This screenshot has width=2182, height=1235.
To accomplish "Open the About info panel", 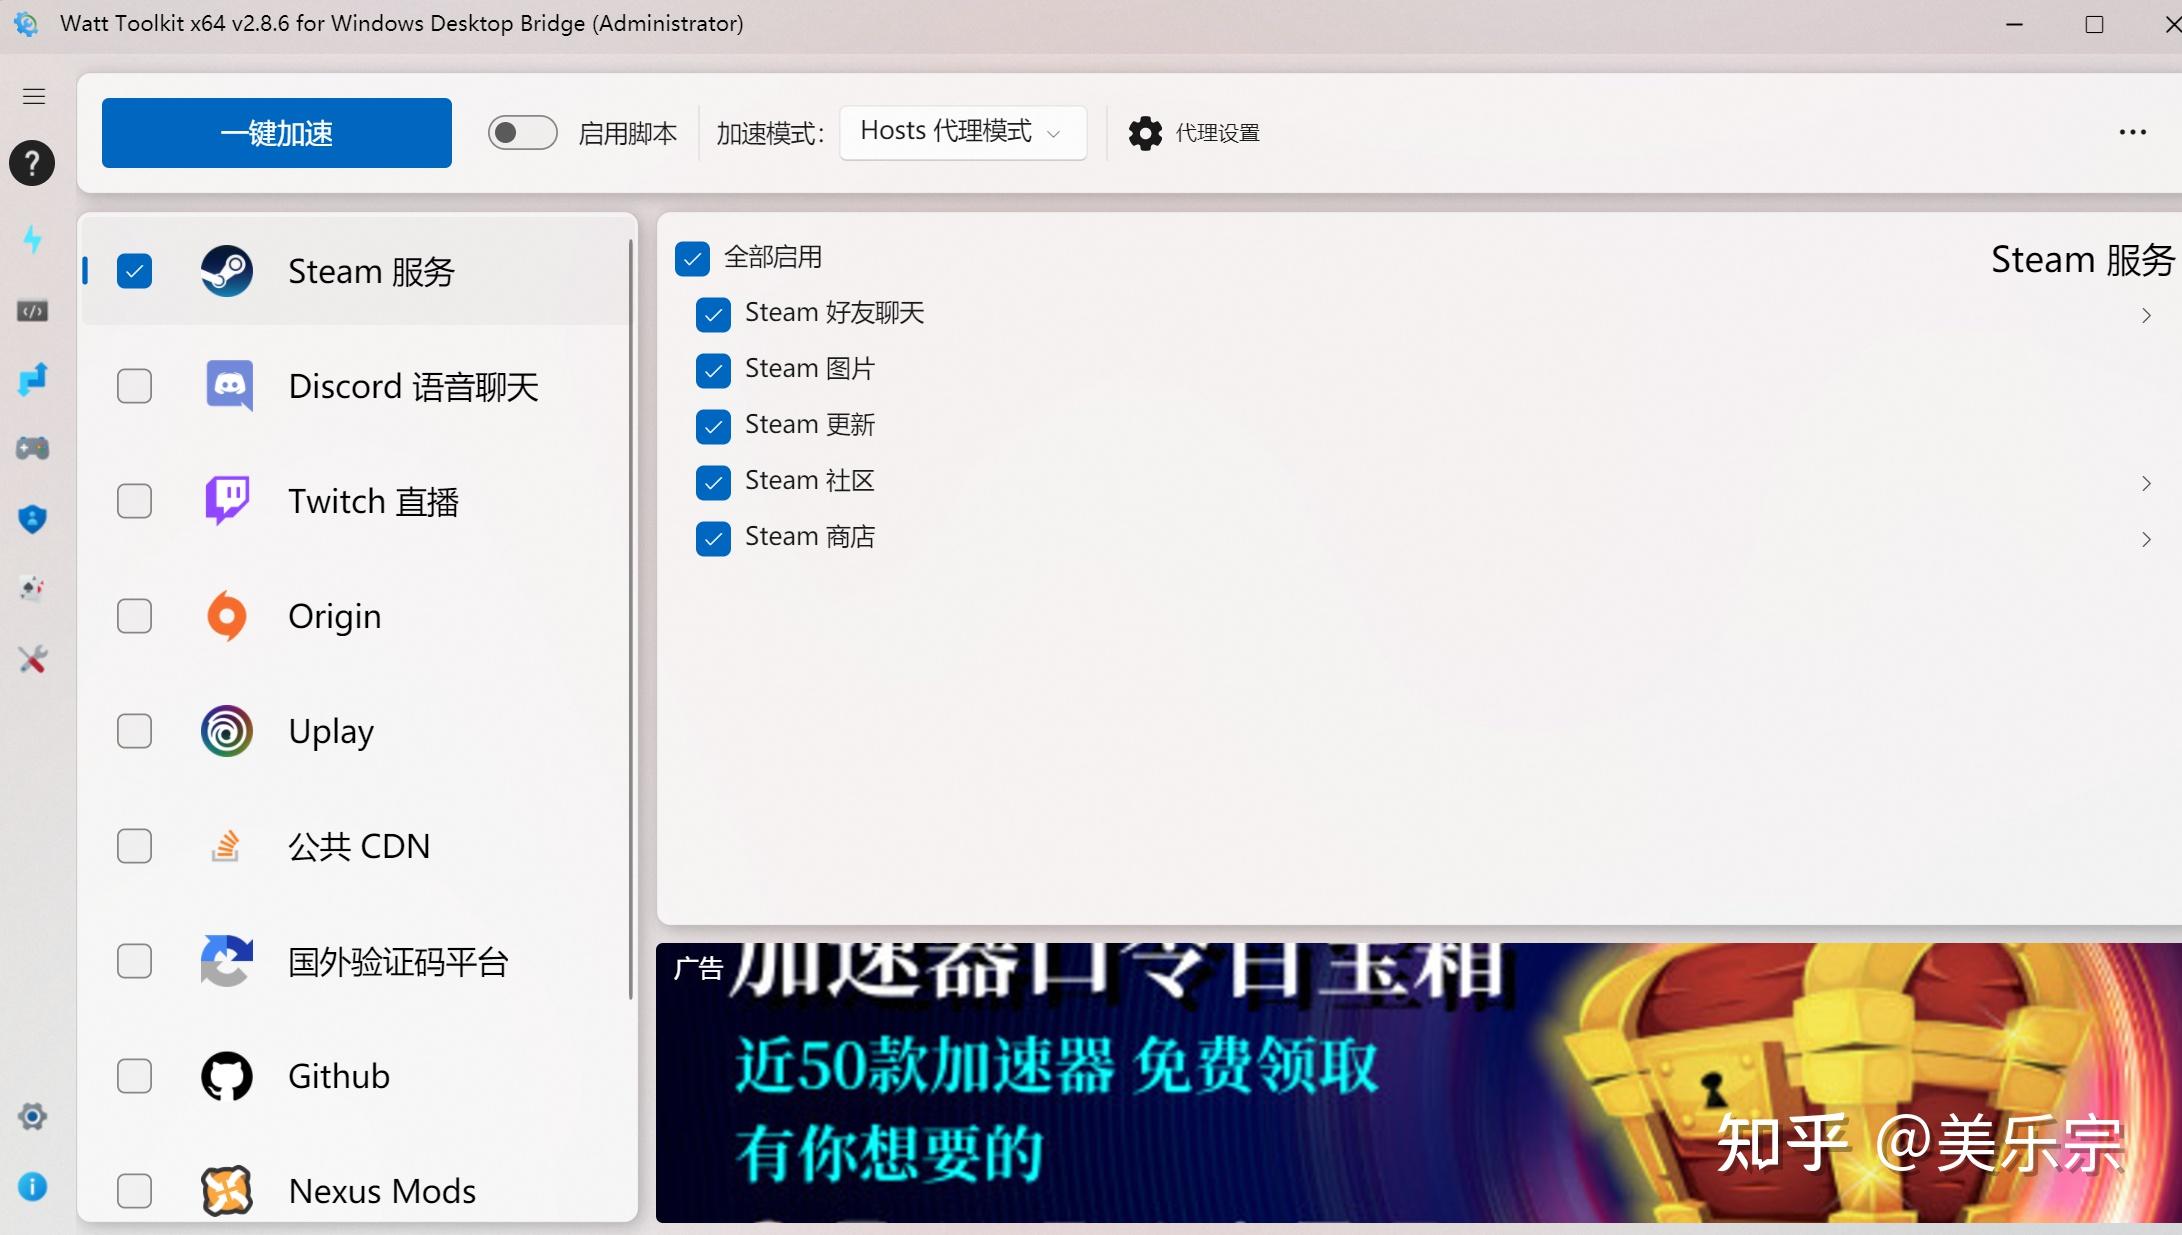I will coord(33,1186).
